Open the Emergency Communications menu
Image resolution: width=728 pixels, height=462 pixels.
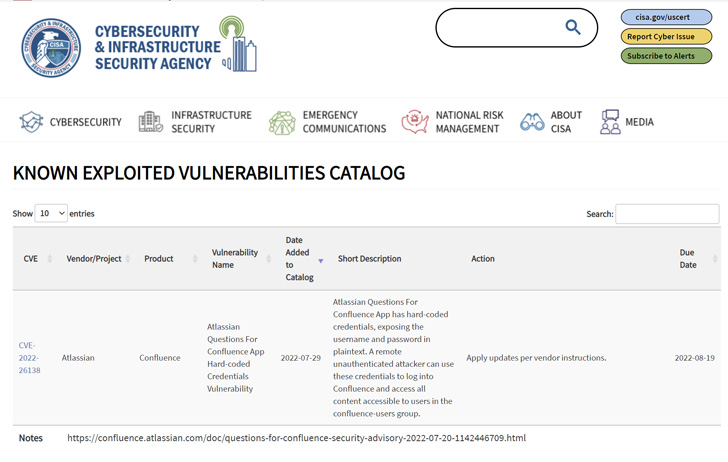point(344,122)
